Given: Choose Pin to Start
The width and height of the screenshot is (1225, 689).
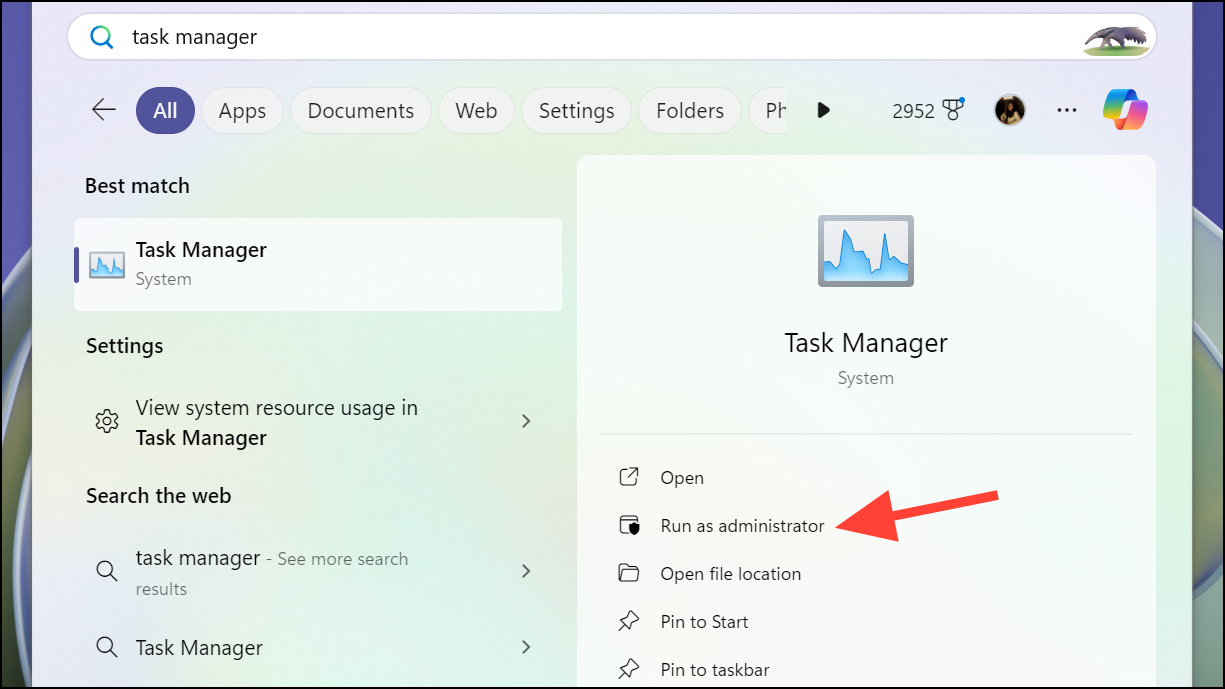Looking at the screenshot, I should pyautogui.click(x=705, y=622).
